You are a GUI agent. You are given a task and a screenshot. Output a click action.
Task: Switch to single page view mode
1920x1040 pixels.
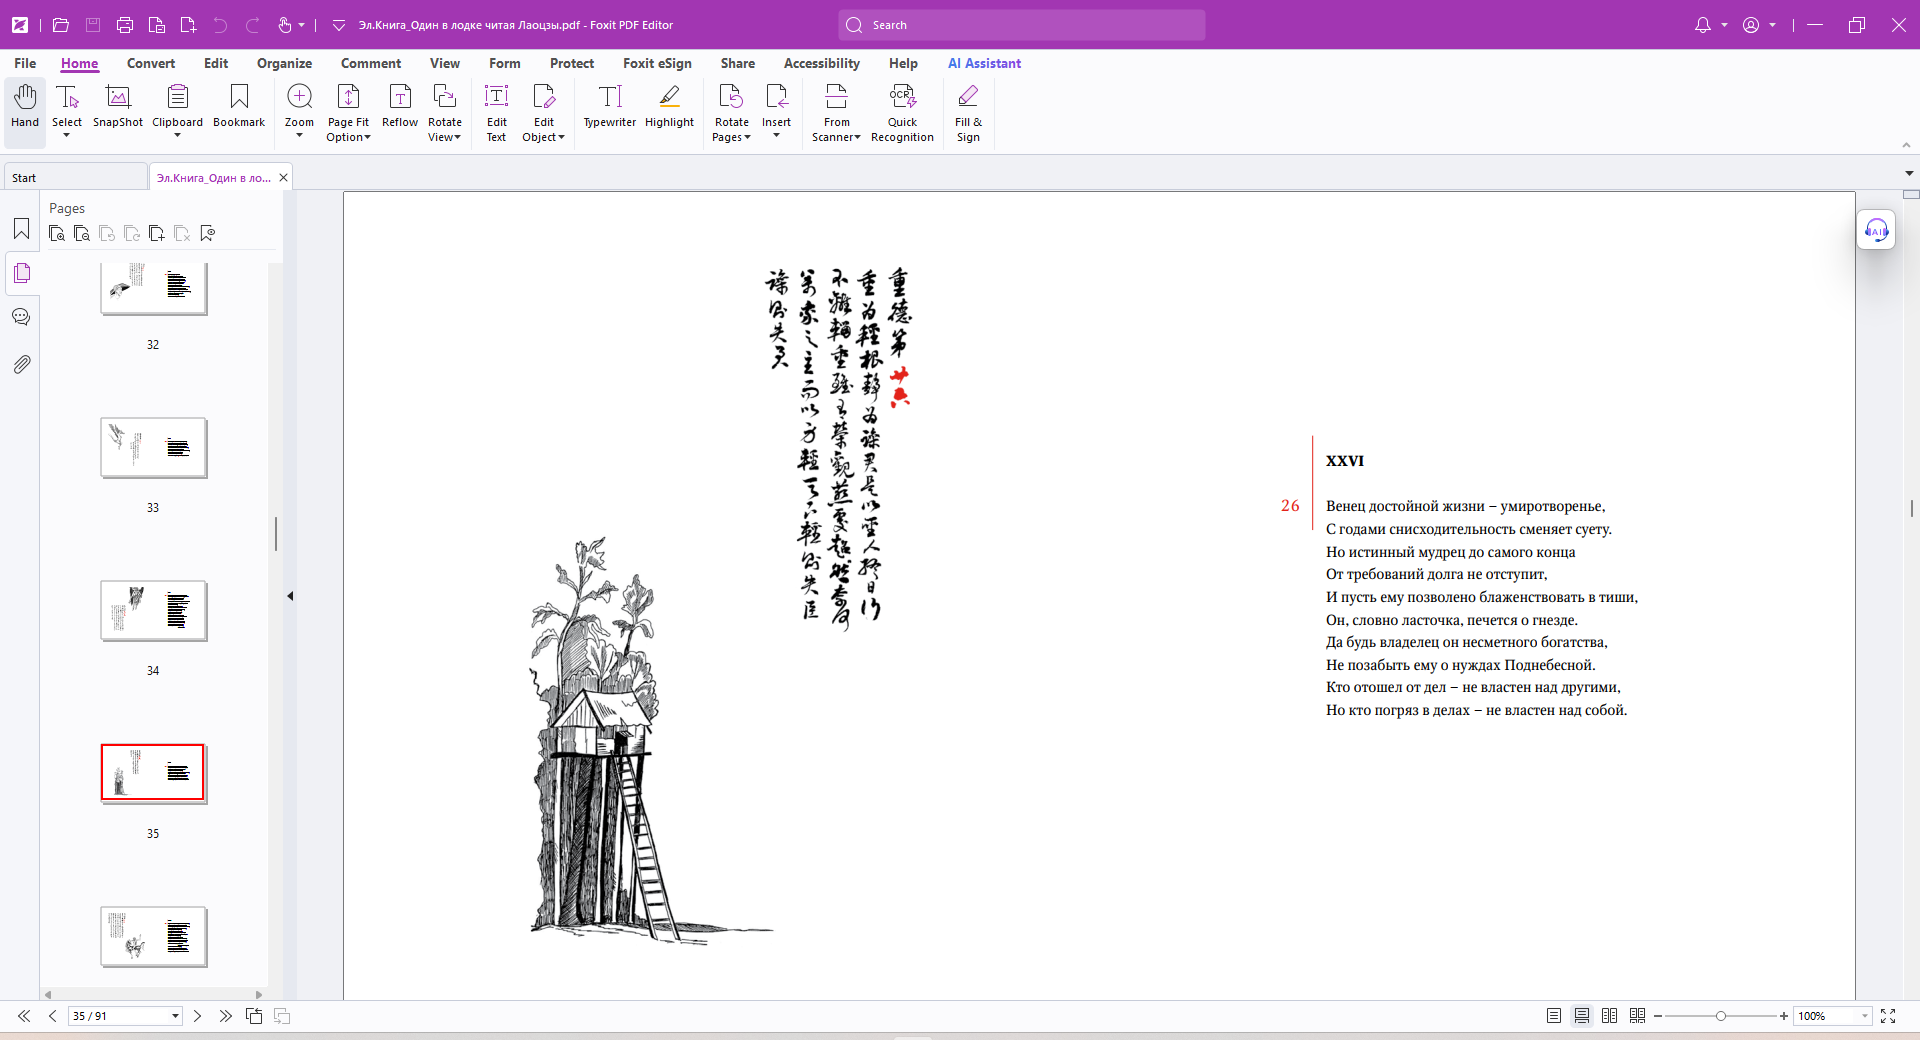(x=1554, y=1016)
